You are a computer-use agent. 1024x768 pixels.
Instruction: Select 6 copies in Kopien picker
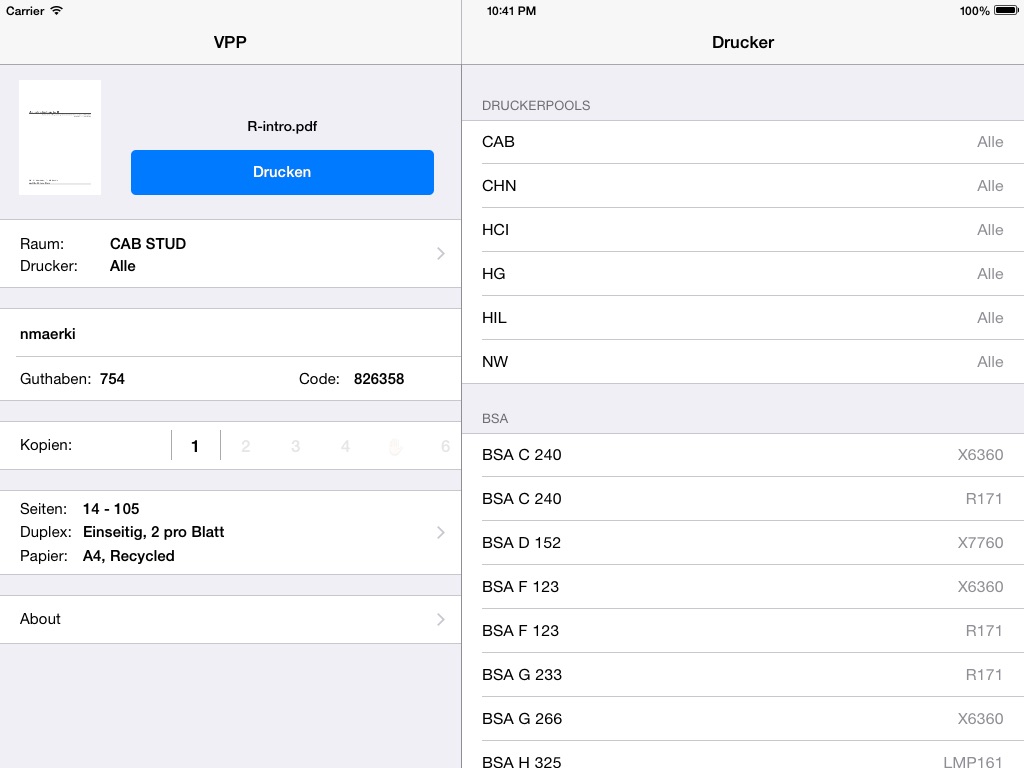(x=445, y=446)
